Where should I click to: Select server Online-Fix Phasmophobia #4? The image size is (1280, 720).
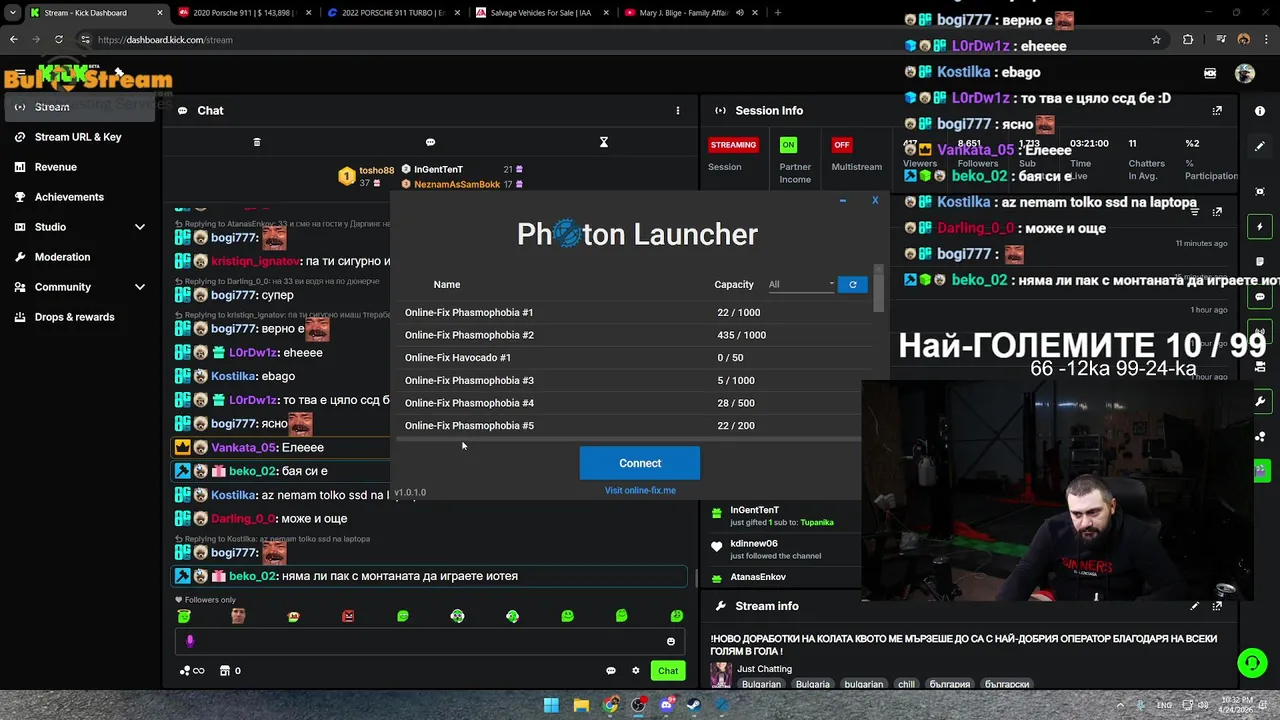click(x=630, y=403)
